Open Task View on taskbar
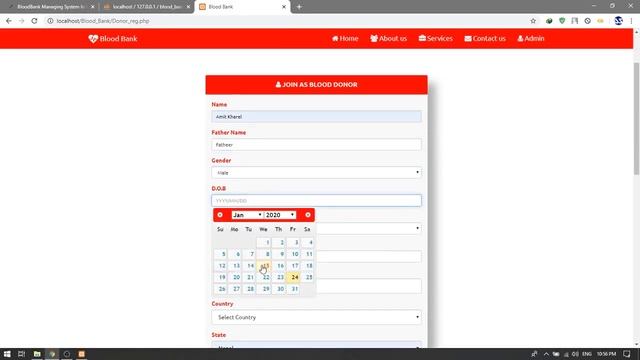The width and height of the screenshot is (640, 360). pos(22,354)
